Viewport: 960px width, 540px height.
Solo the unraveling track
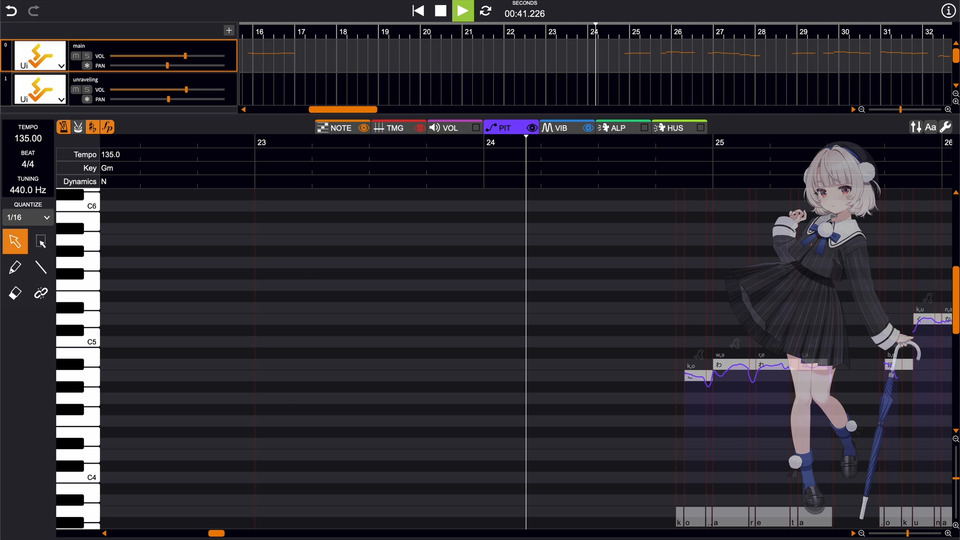pos(86,89)
